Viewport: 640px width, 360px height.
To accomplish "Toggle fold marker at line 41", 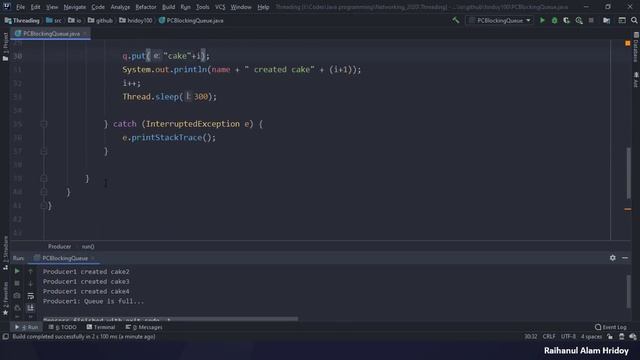I will coord(44,205).
